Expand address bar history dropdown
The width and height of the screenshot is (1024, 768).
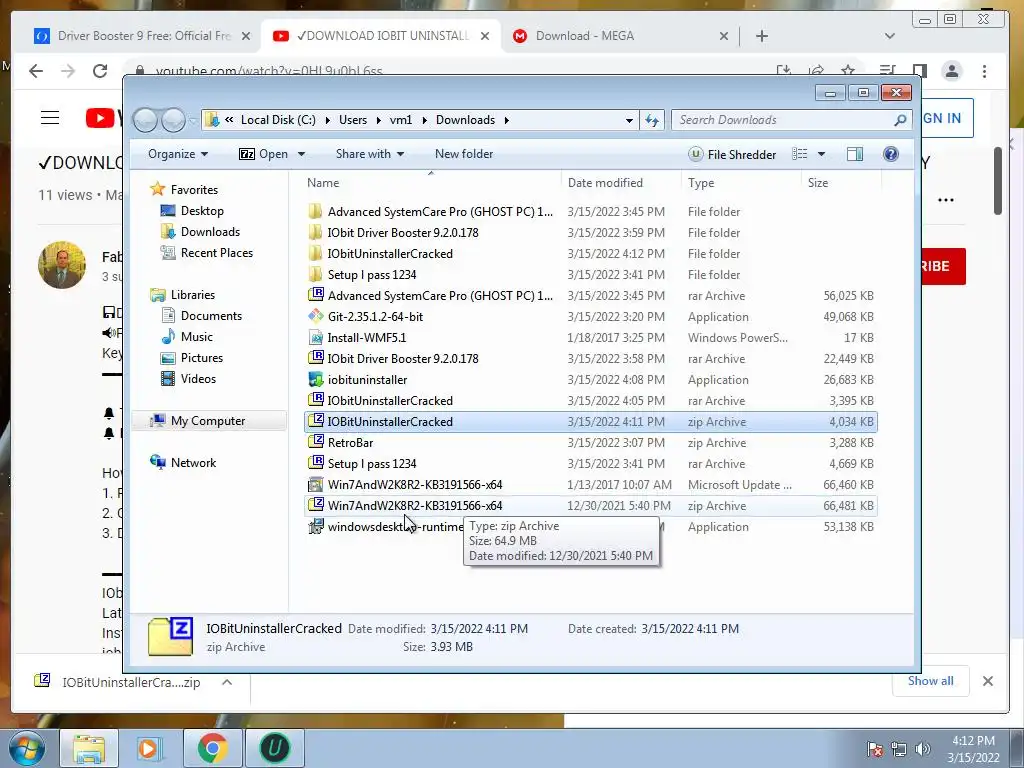click(x=629, y=120)
